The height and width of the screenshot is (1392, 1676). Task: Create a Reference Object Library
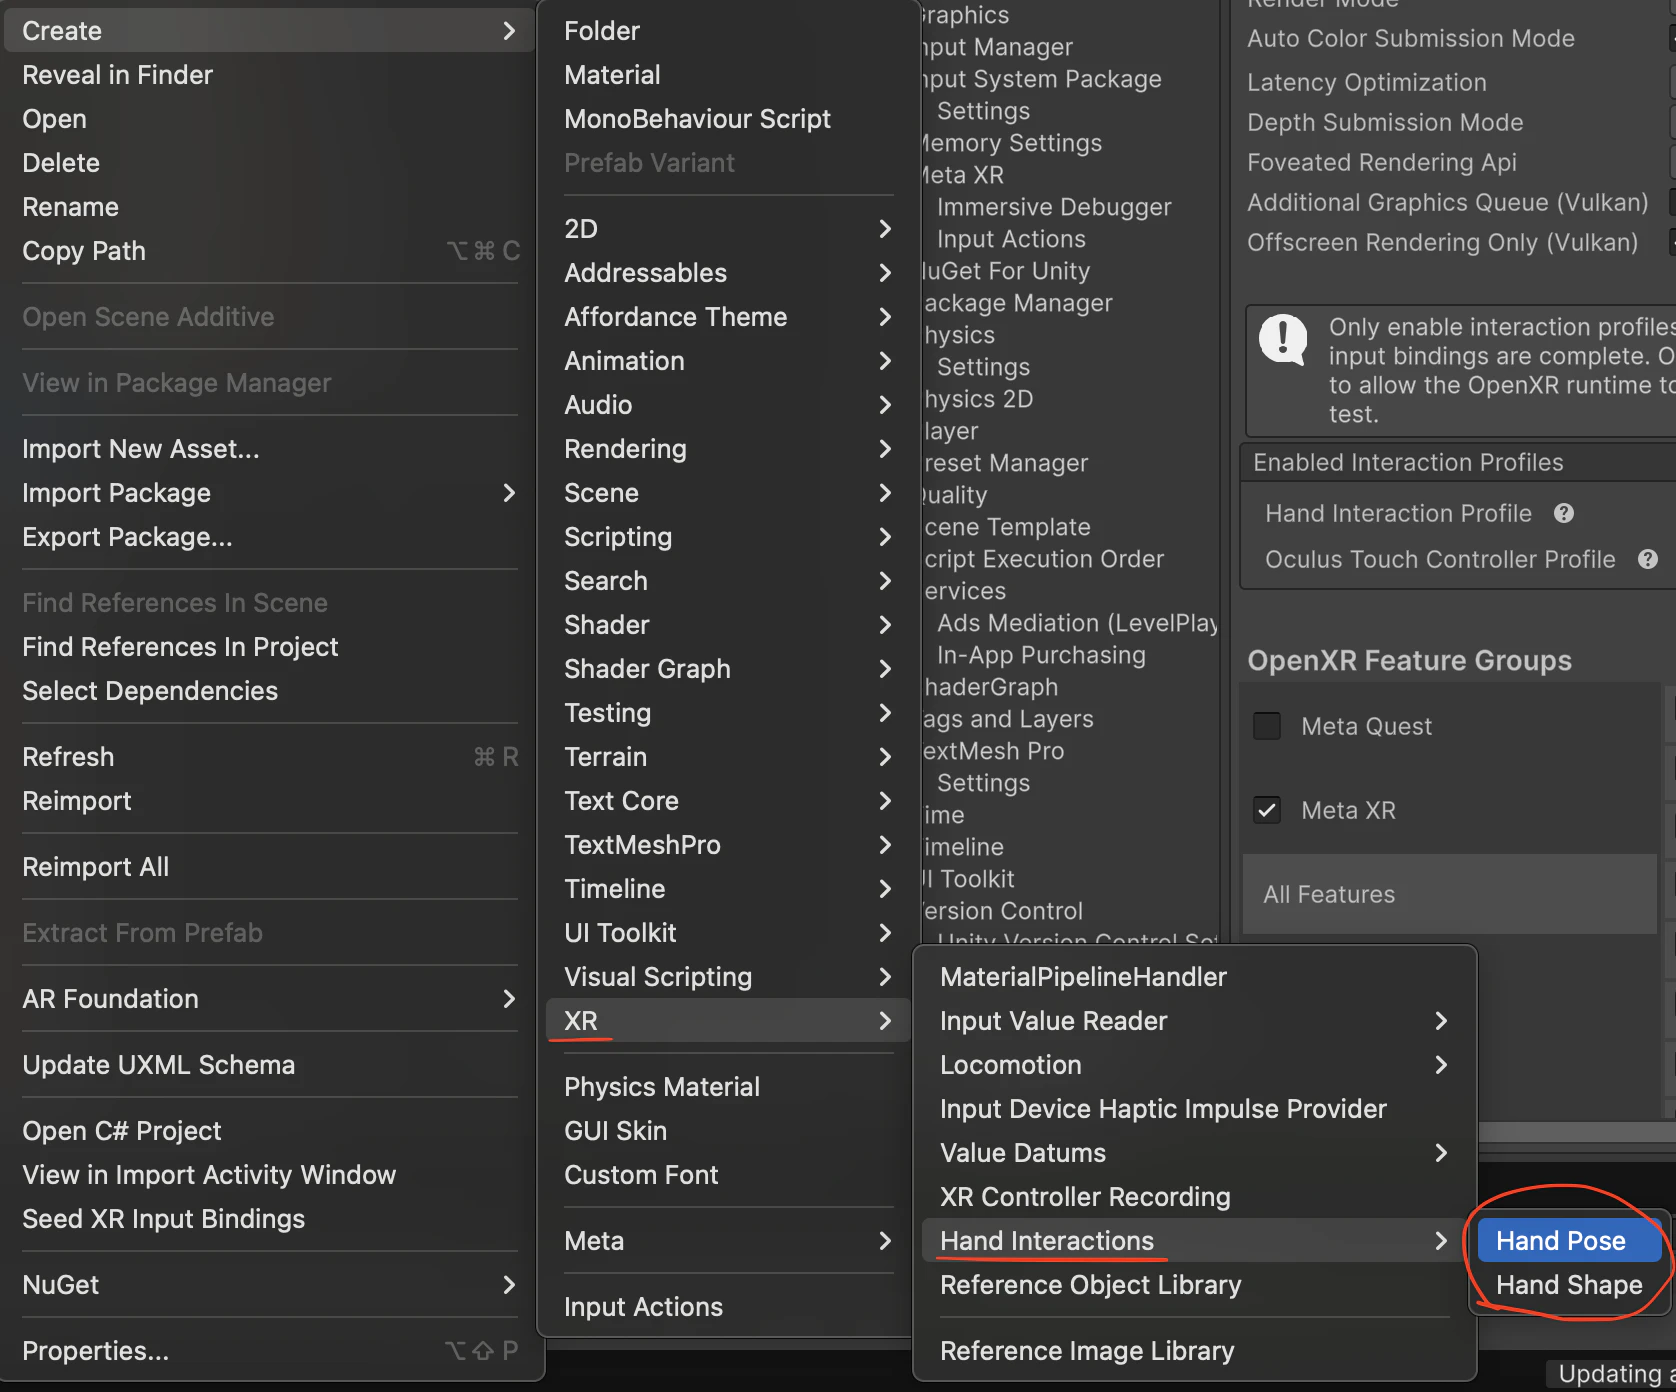(1195, 1285)
